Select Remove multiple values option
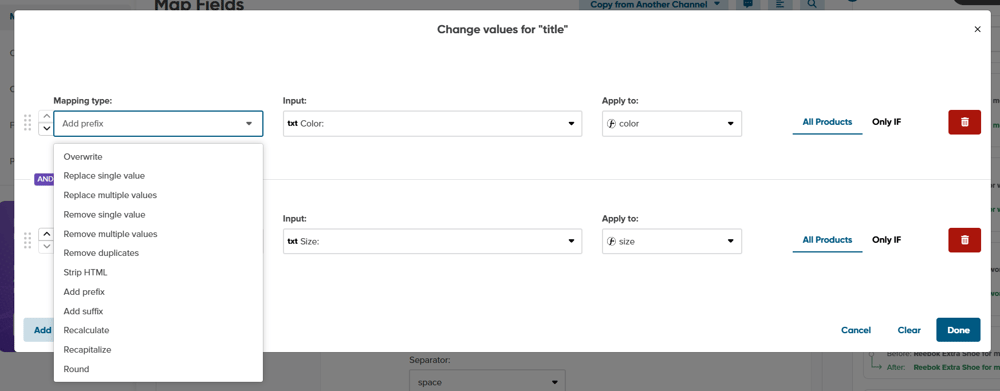Viewport: 1000px width, 391px height. pyautogui.click(x=158, y=234)
